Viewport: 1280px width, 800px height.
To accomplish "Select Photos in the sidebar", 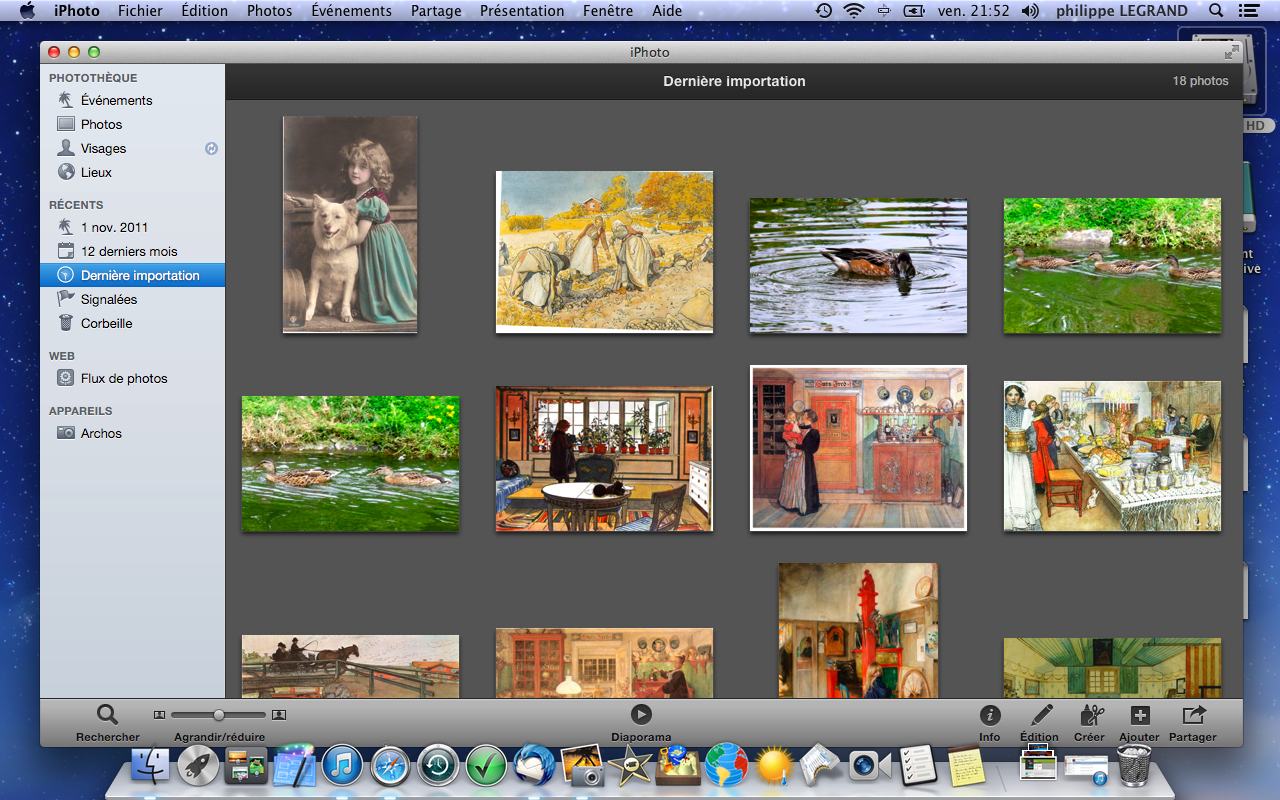I will [101, 124].
